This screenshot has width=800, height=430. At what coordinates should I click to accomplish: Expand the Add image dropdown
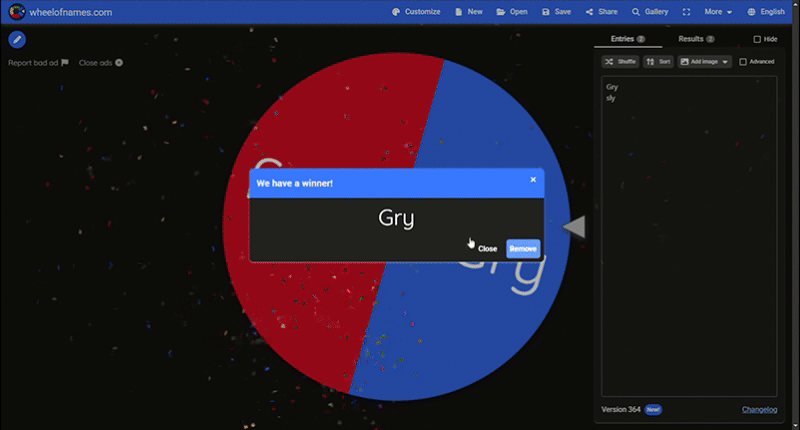(x=704, y=62)
